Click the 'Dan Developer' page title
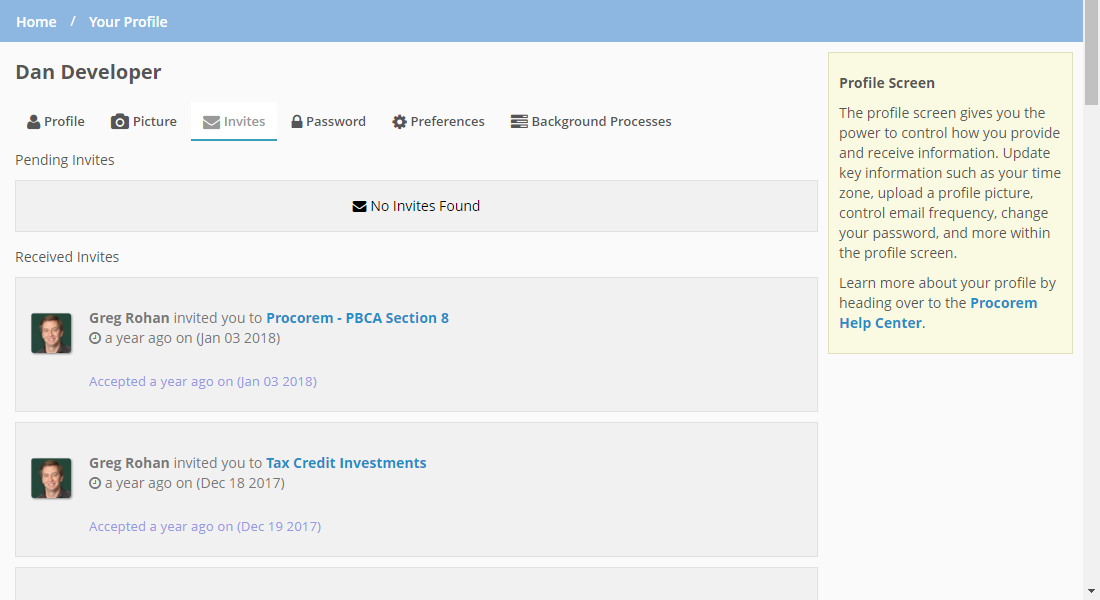The image size is (1100, 600). click(x=88, y=72)
